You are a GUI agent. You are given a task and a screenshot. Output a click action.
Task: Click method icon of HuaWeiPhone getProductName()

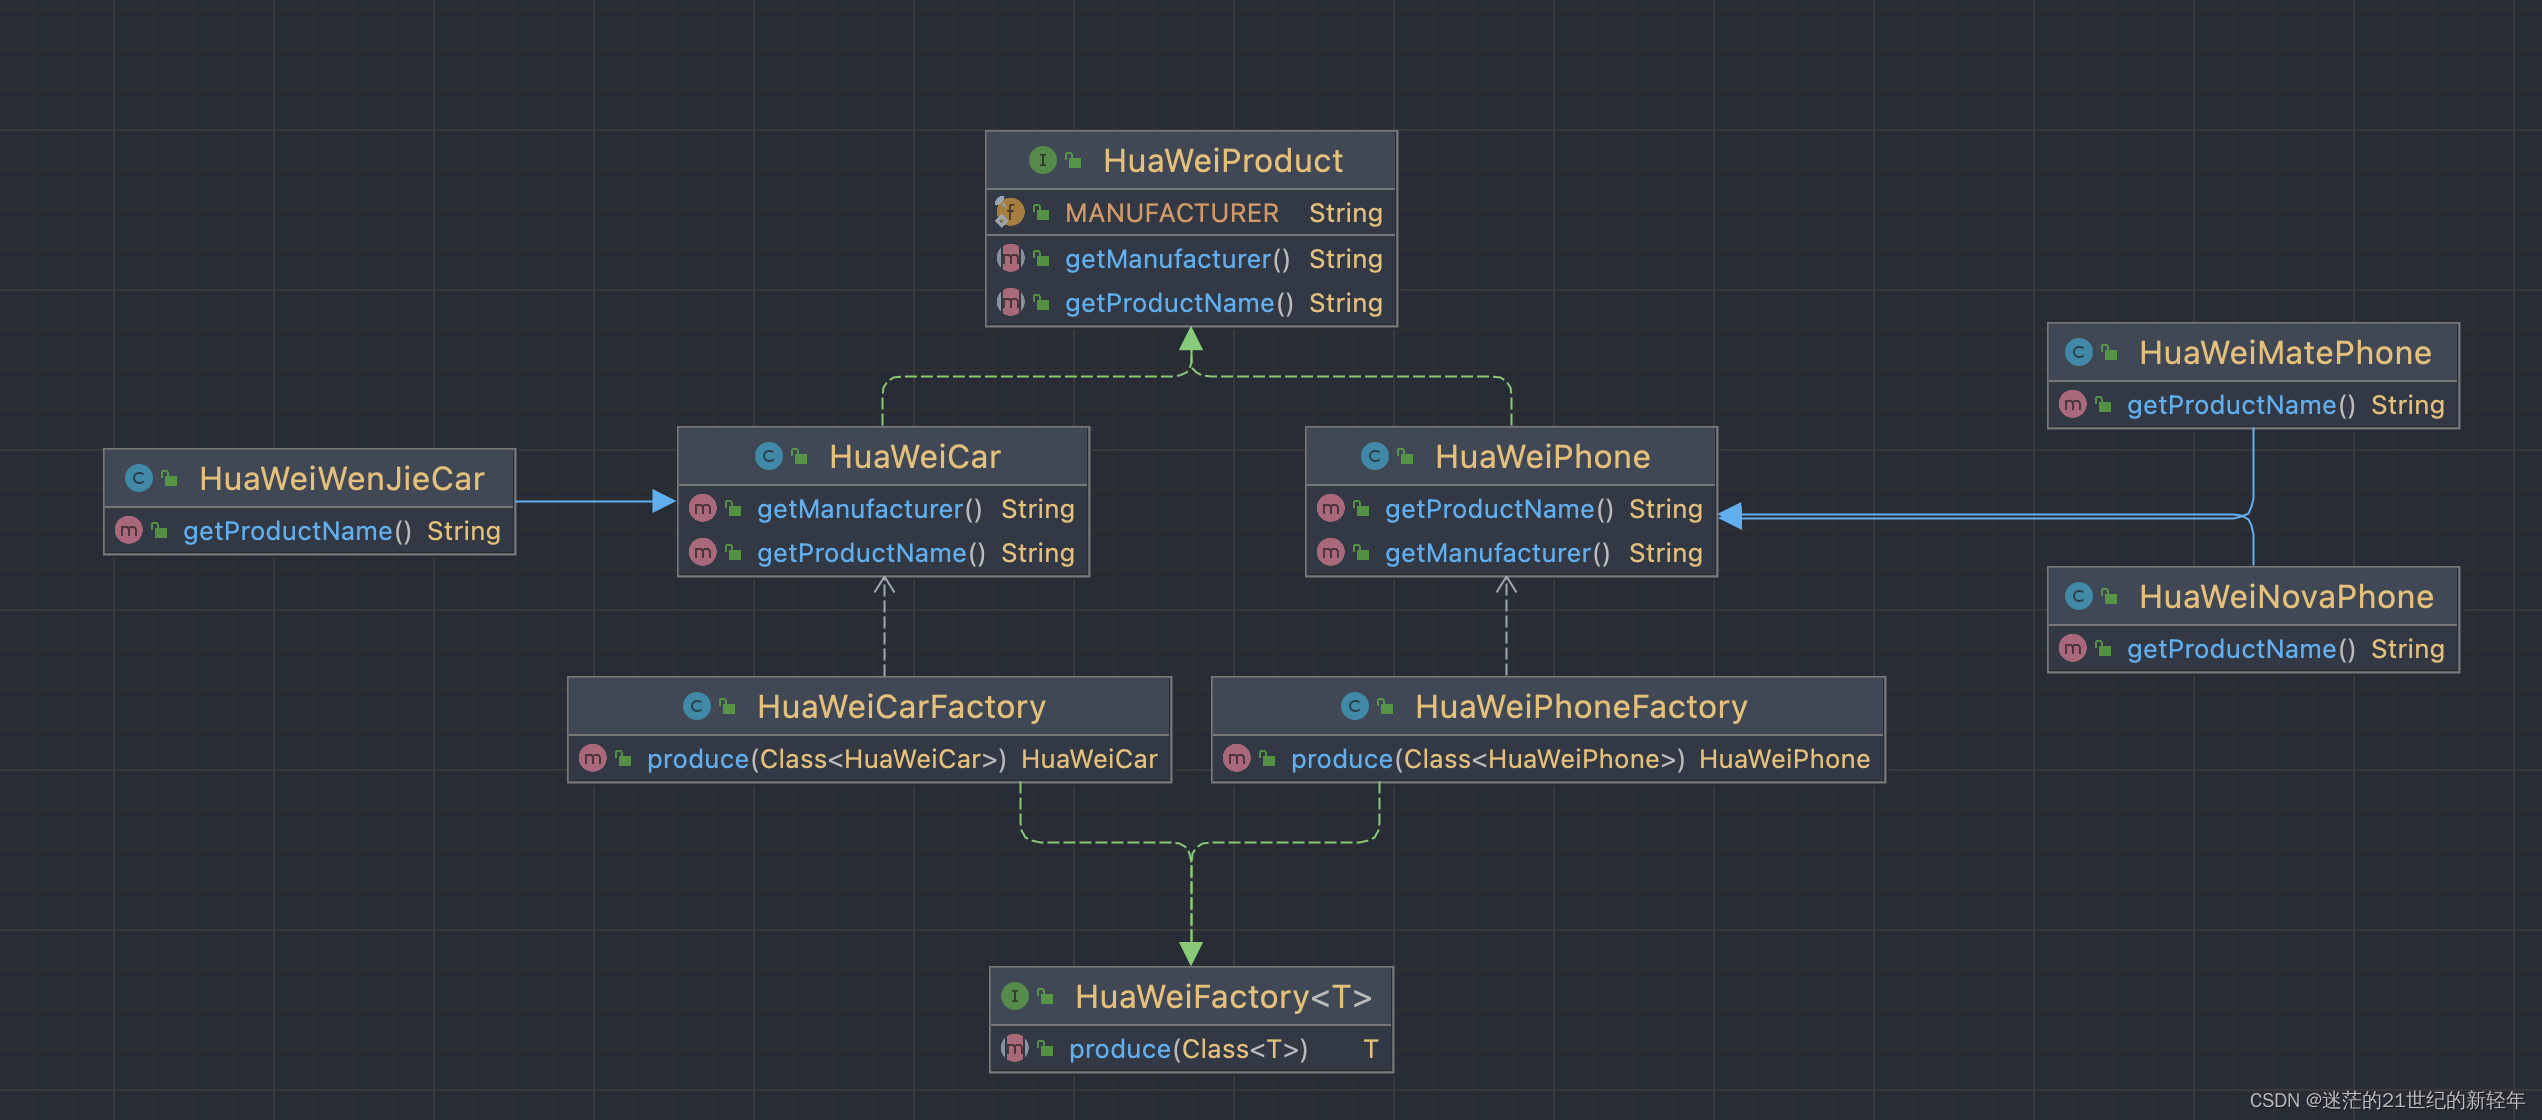(x=1331, y=508)
